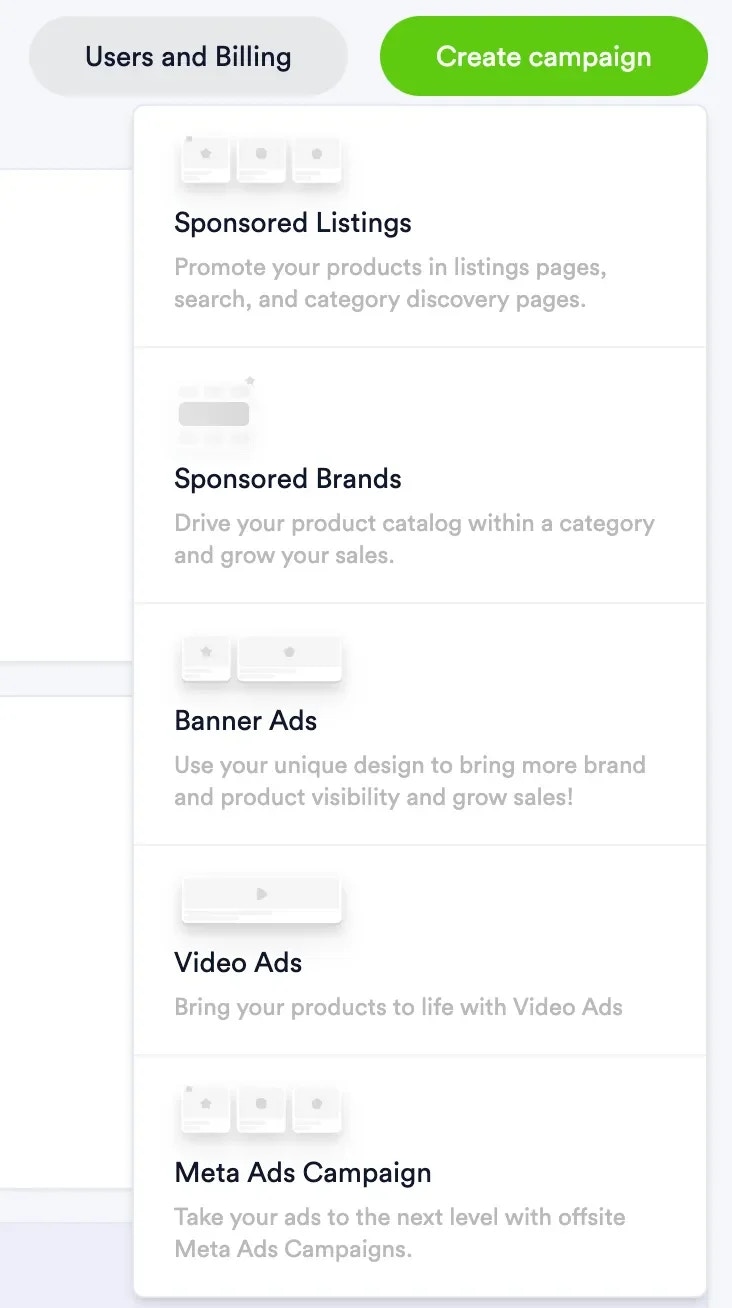Click the Meta Ads Campaign description
Image resolution: width=732 pixels, height=1308 pixels.
400,1232
